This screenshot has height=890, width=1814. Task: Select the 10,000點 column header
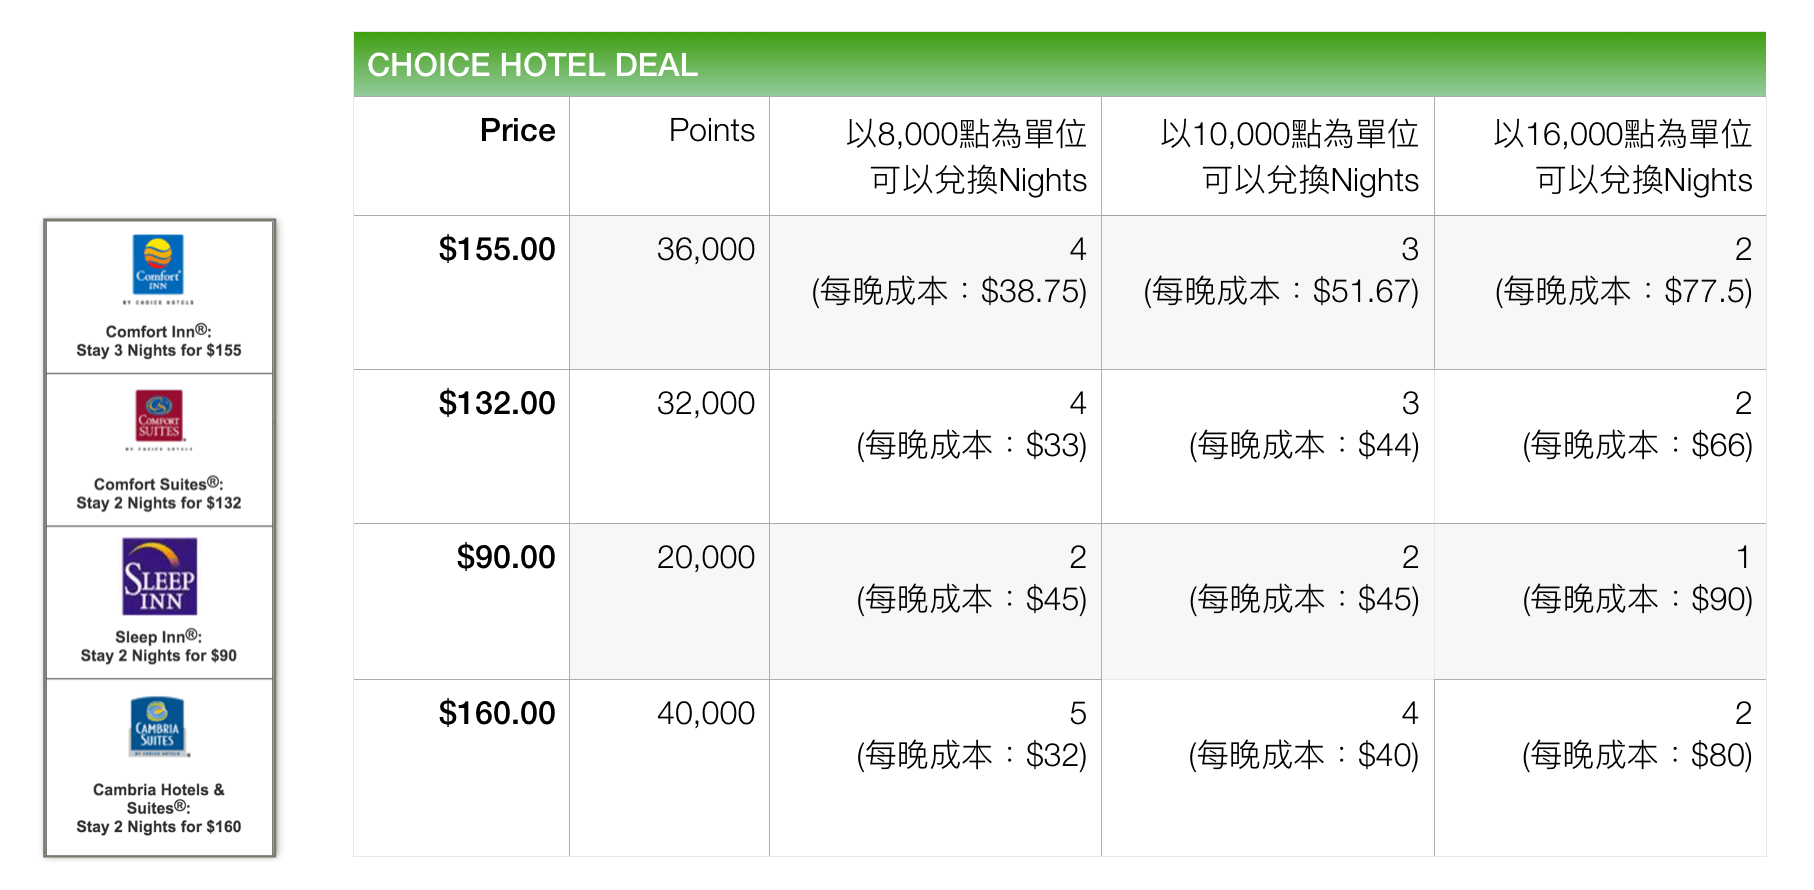1268,156
